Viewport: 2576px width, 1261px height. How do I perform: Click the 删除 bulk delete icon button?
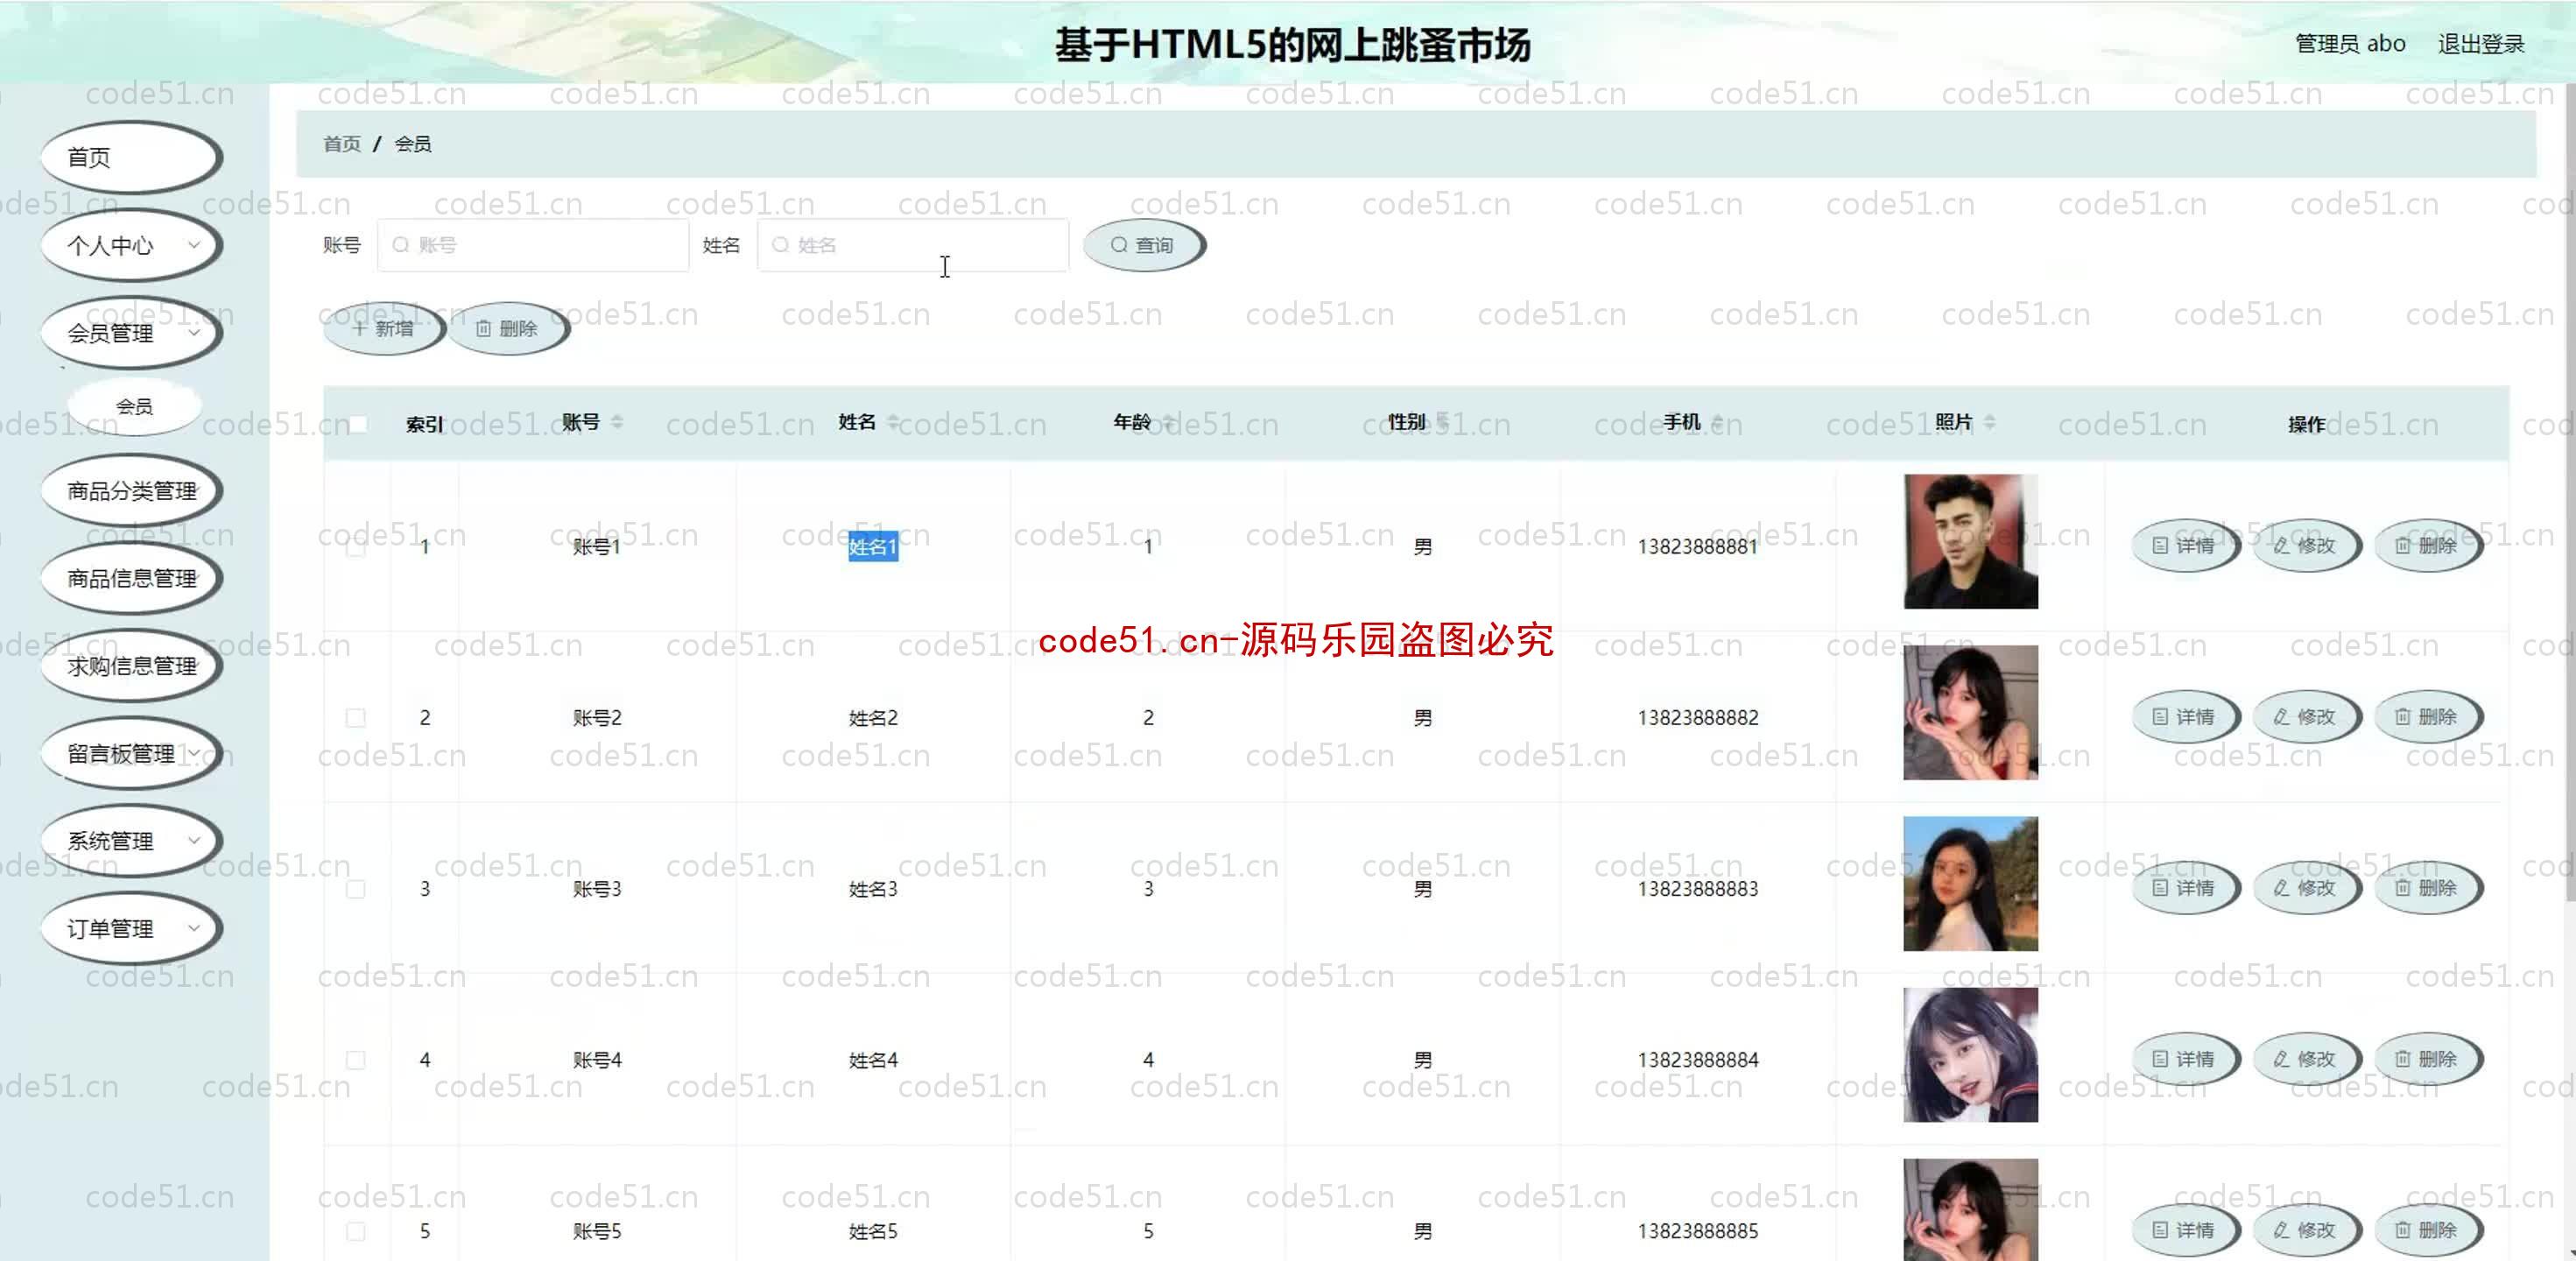point(508,328)
